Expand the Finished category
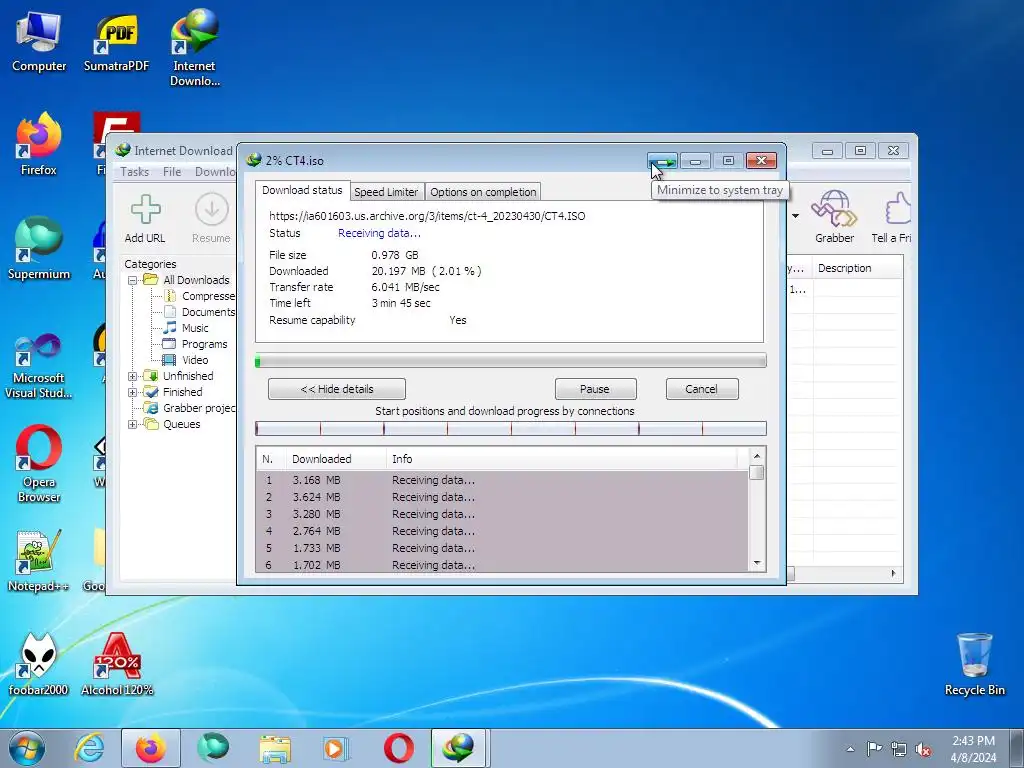Screen dimensions: 1024x768 [x=133, y=392]
